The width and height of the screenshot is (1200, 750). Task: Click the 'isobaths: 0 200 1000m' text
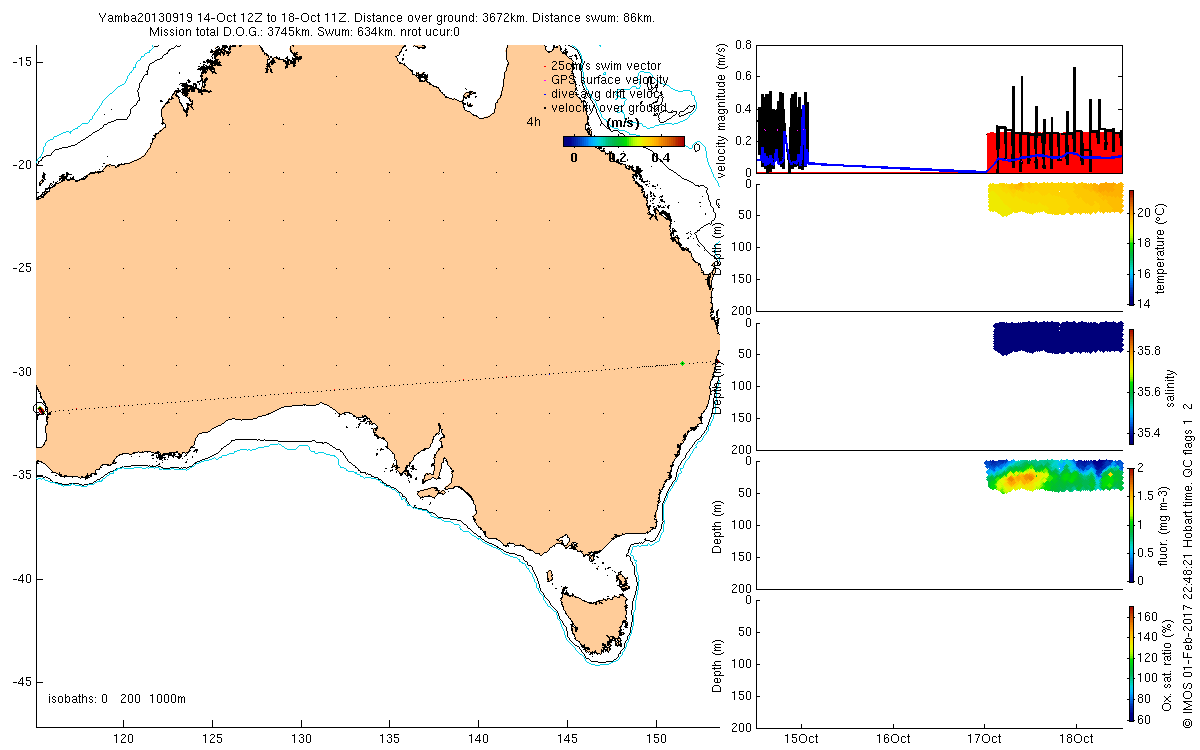click(x=117, y=698)
